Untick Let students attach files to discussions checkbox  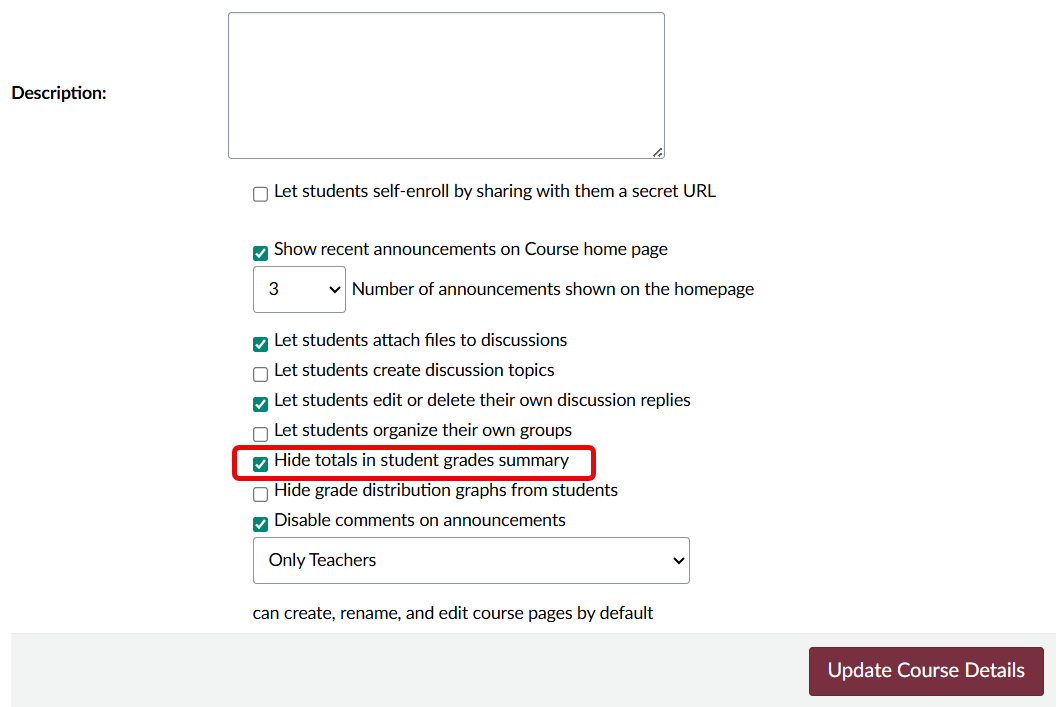[260, 344]
